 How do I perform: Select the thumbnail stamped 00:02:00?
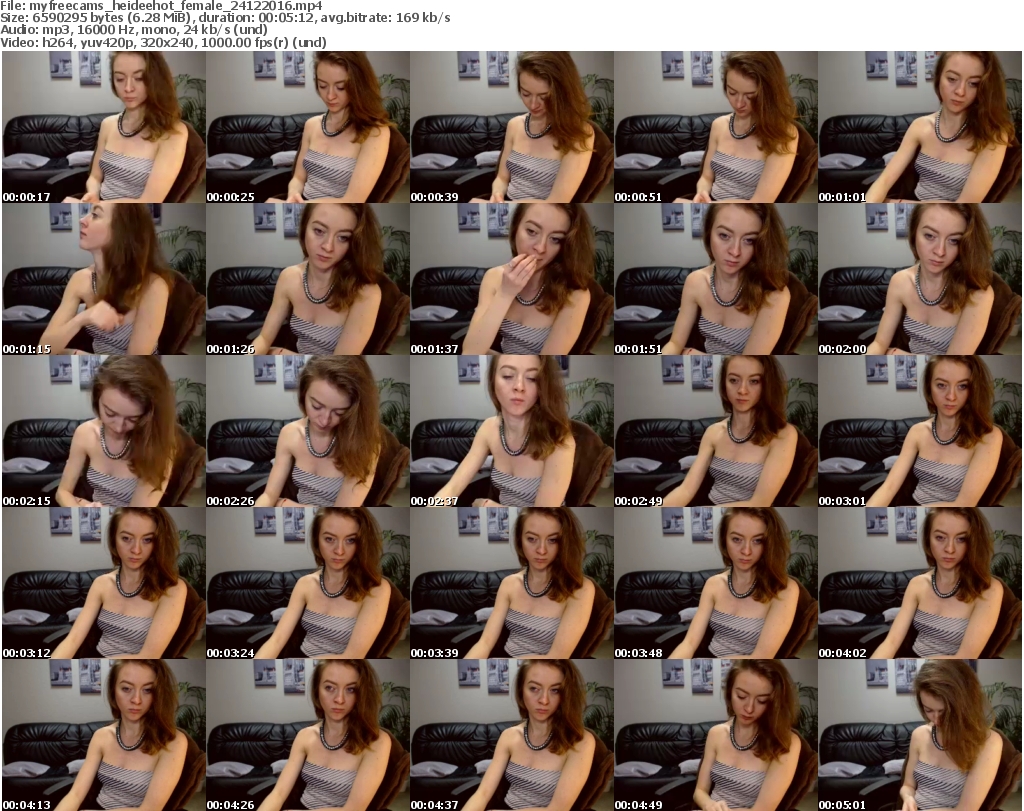(x=920, y=279)
